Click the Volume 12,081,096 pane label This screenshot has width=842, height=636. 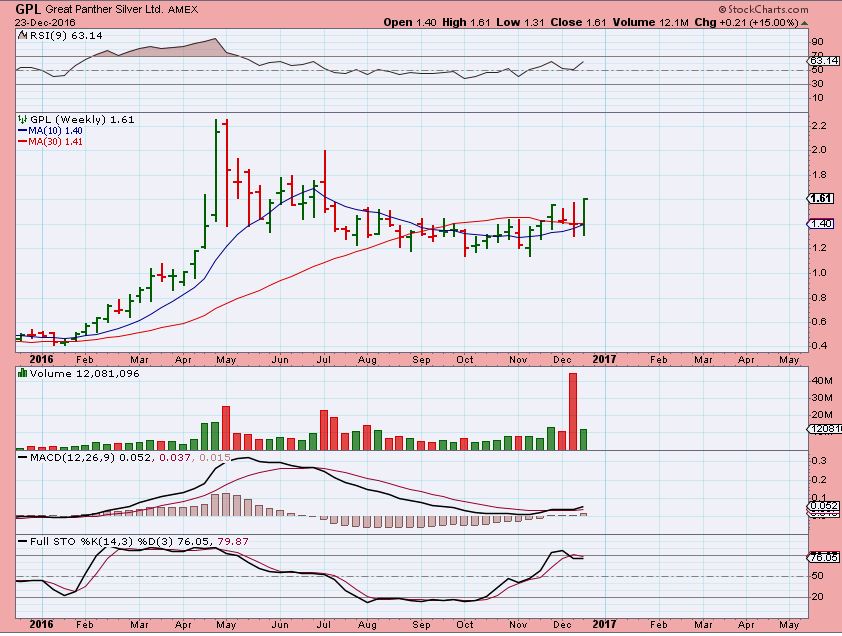click(x=84, y=373)
